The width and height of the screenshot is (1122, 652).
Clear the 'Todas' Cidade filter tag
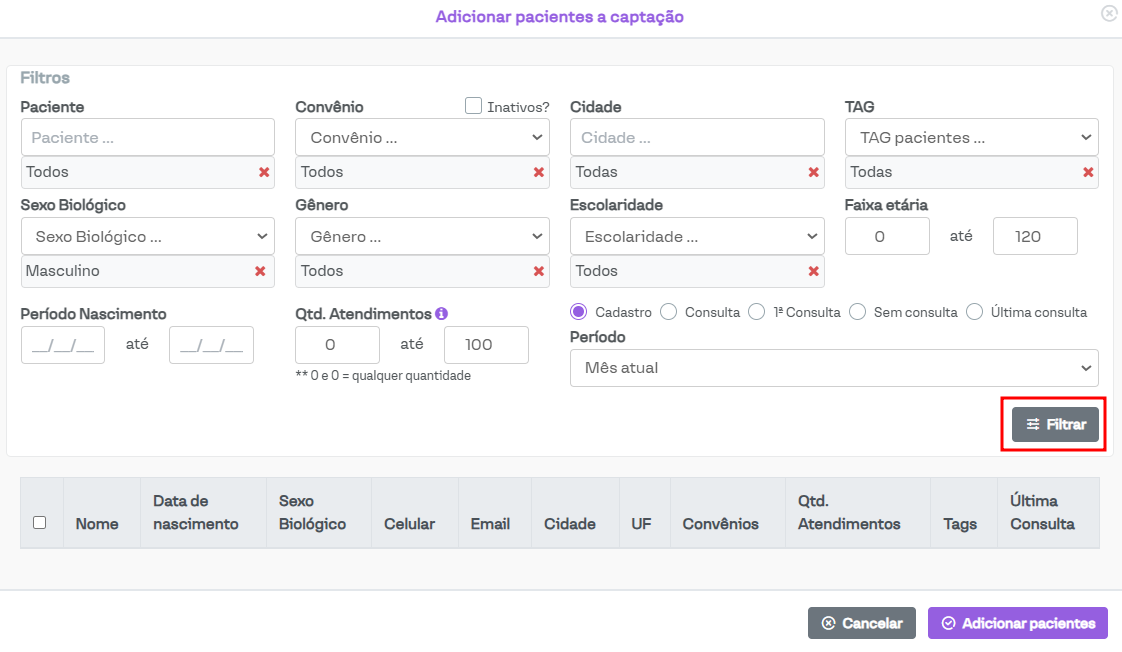(814, 172)
